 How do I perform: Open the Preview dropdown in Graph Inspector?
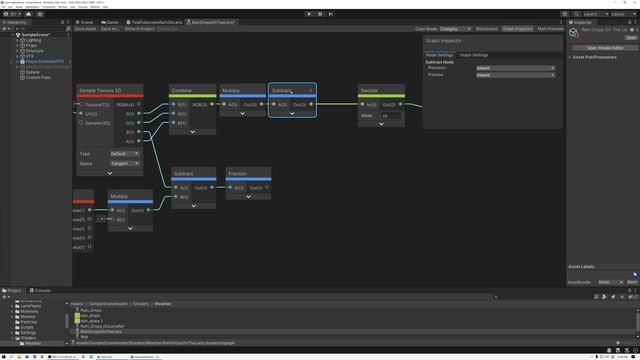516,75
